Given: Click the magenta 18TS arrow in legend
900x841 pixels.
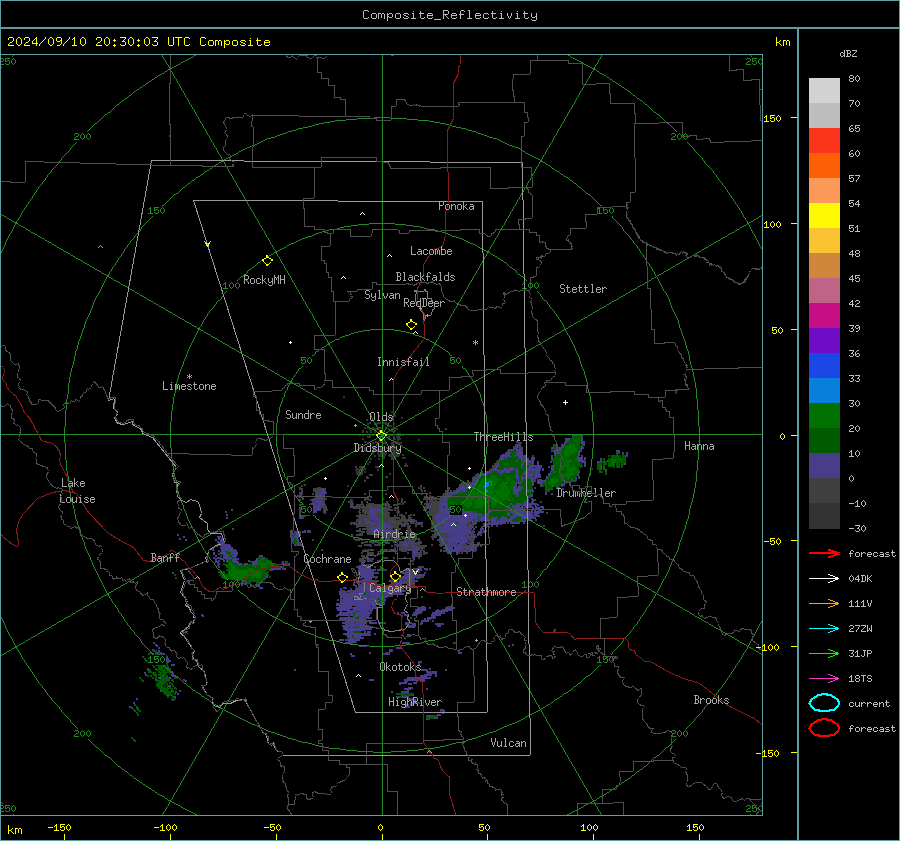Looking at the screenshot, I should coord(824,679).
